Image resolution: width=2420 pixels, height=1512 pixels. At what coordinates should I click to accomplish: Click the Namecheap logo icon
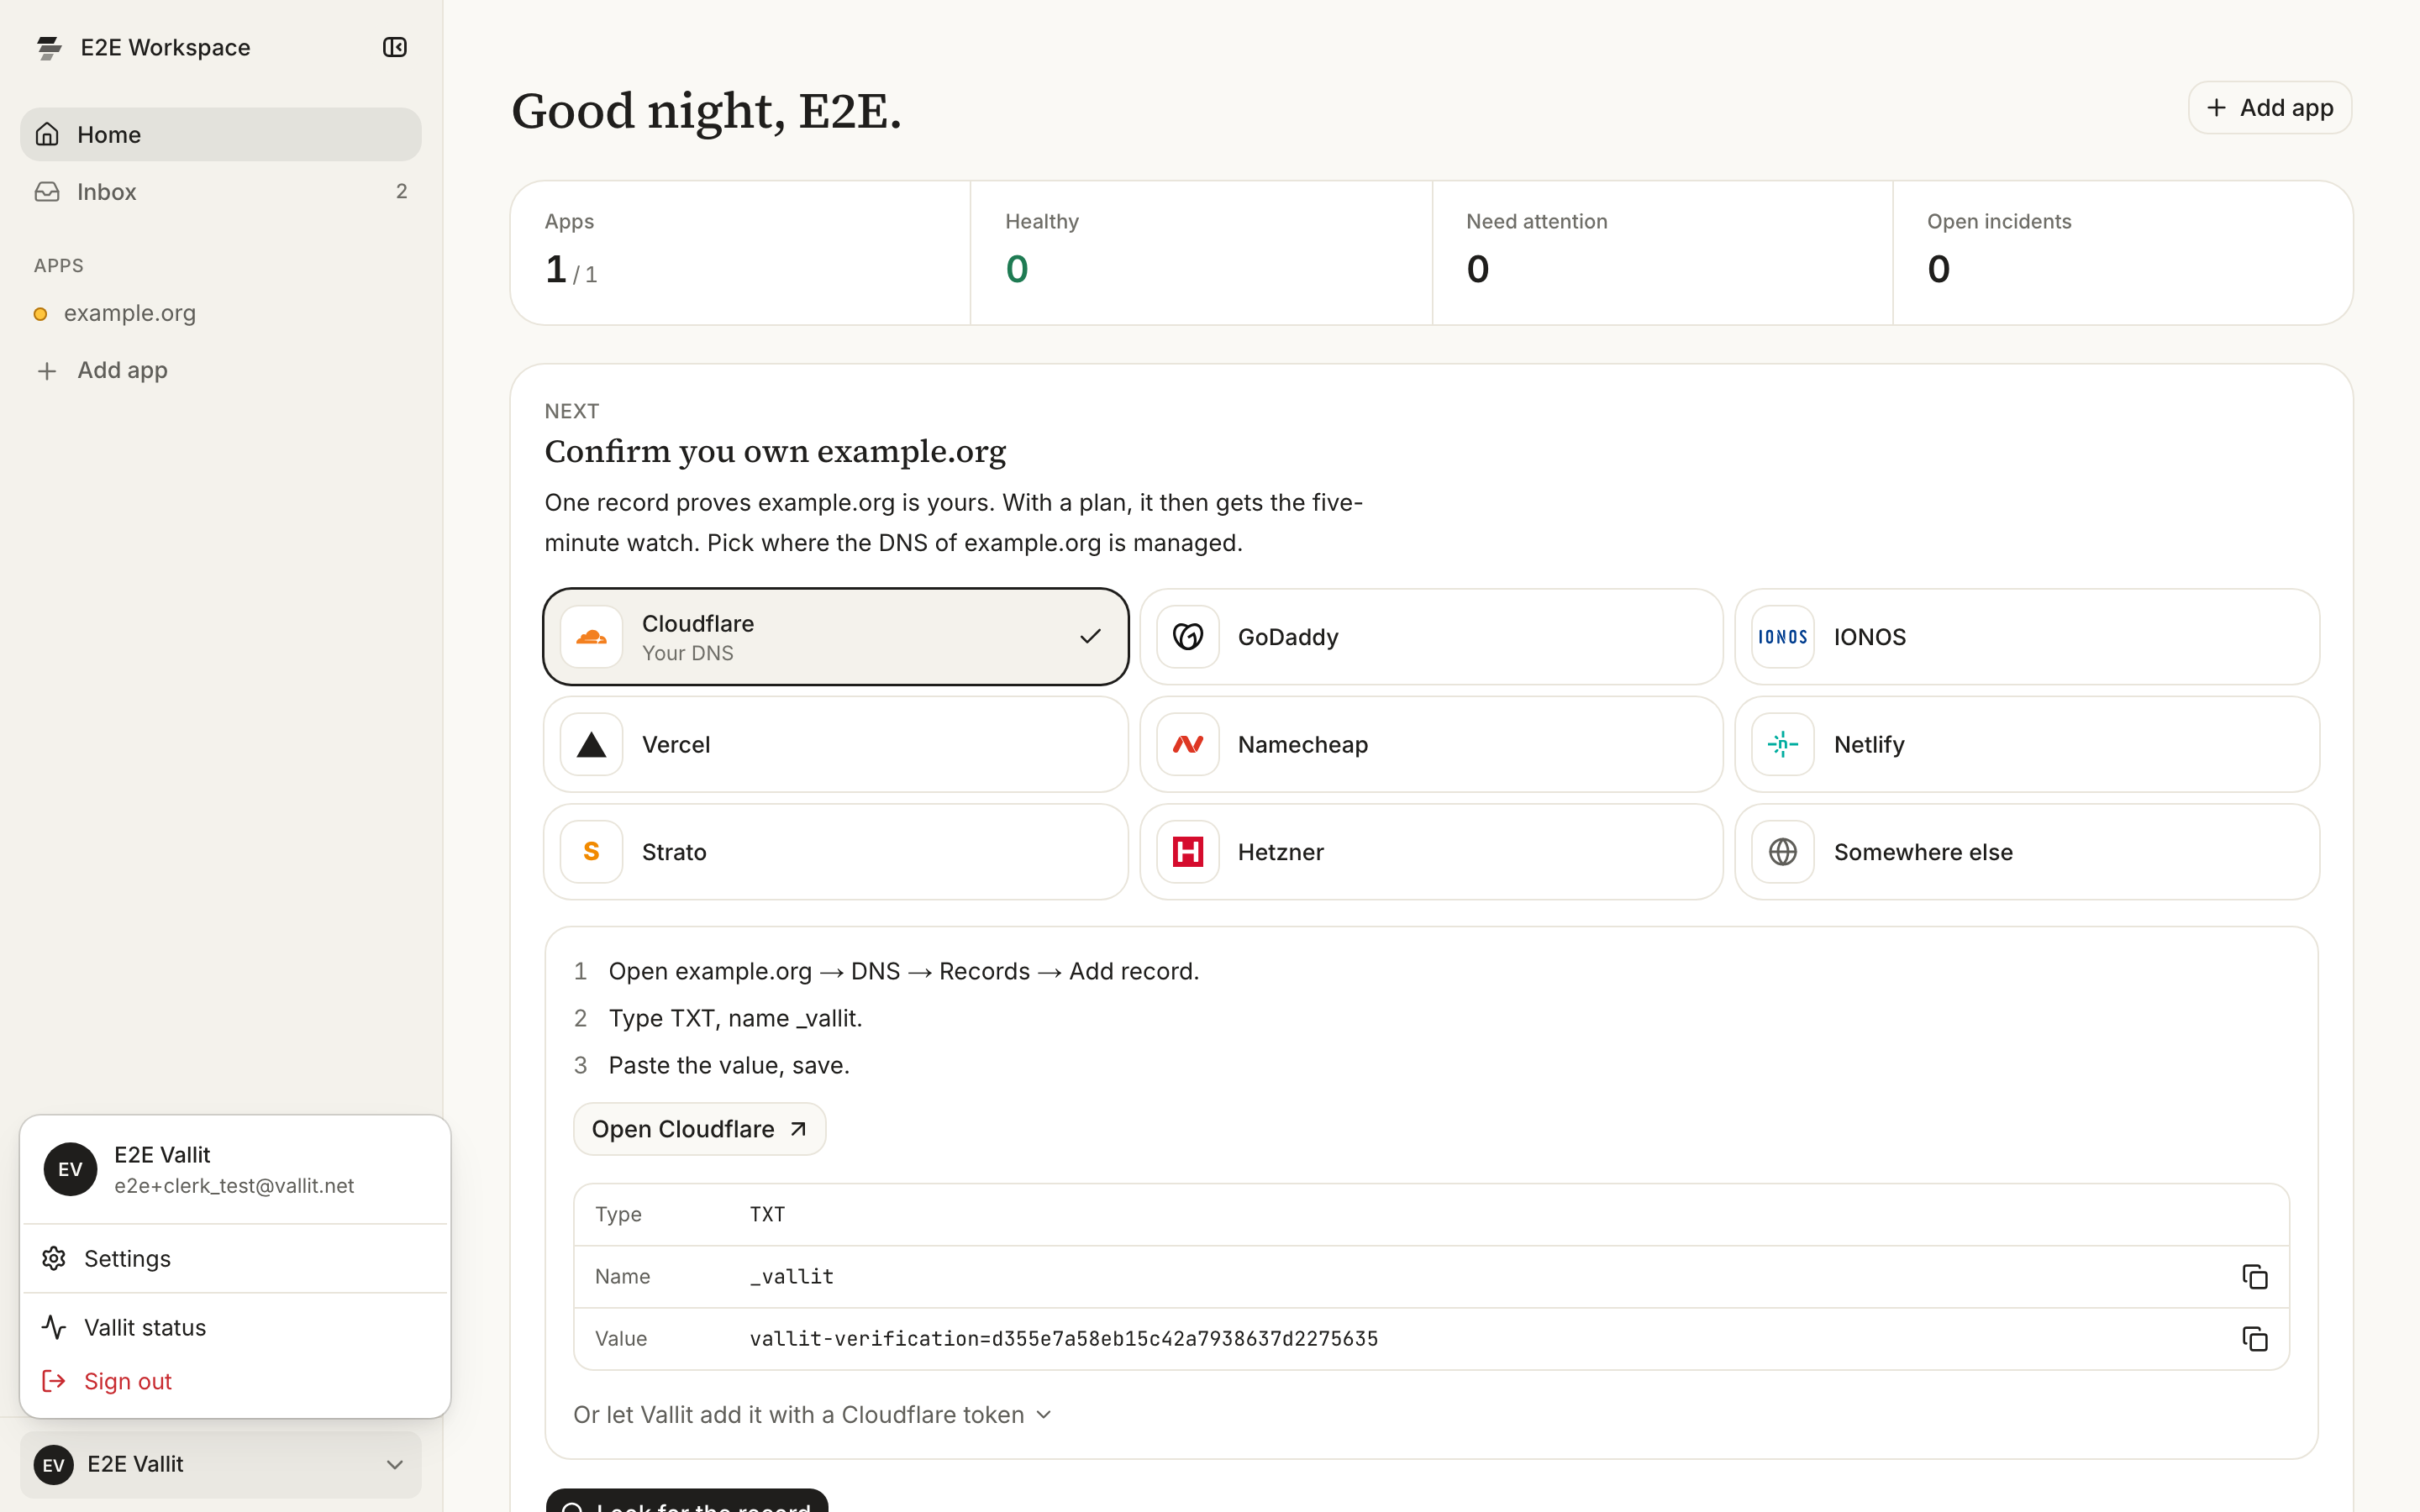[1187, 744]
